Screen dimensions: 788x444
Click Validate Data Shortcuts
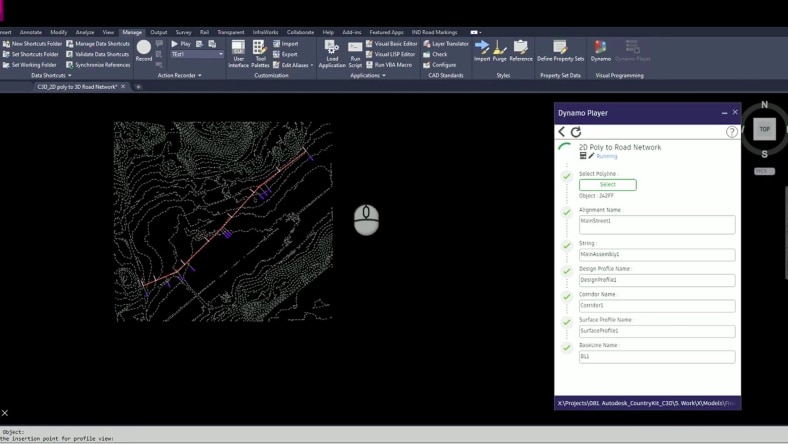pos(97,54)
